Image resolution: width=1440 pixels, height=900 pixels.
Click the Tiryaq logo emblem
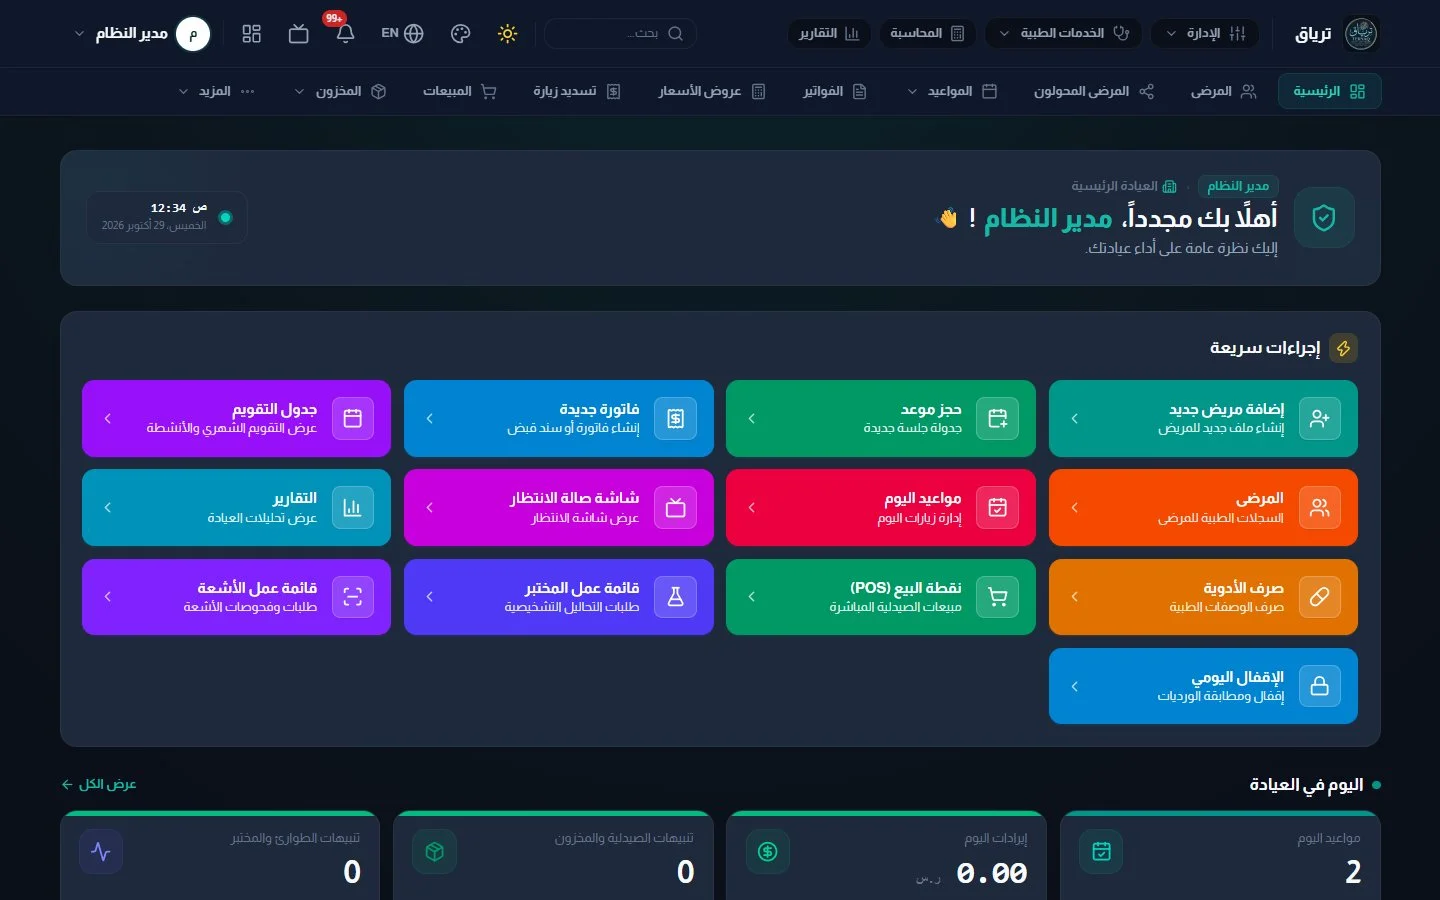(x=1361, y=33)
